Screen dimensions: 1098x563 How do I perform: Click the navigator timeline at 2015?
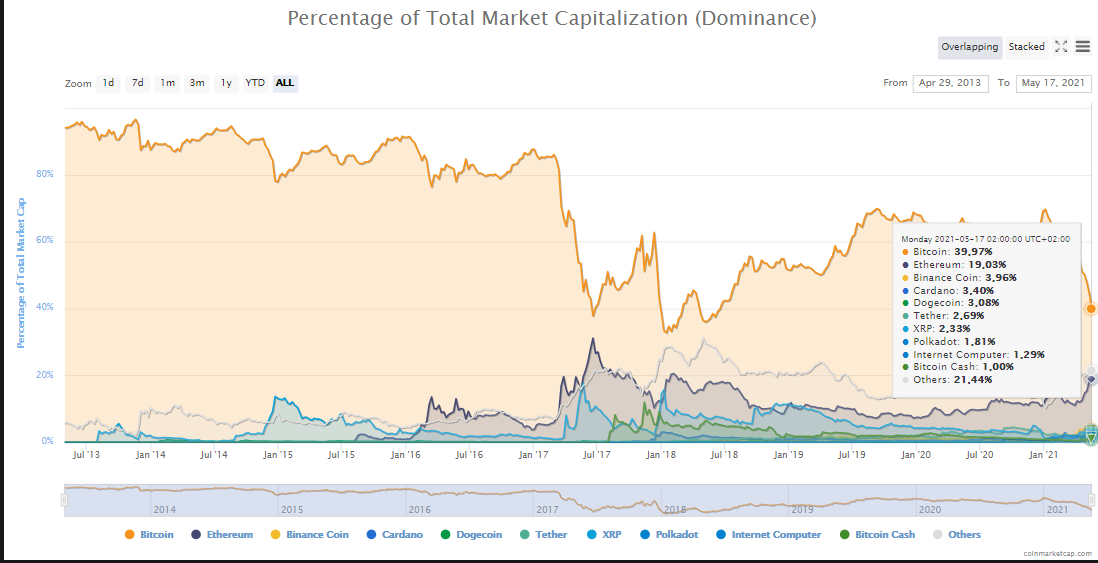pos(291,509)
